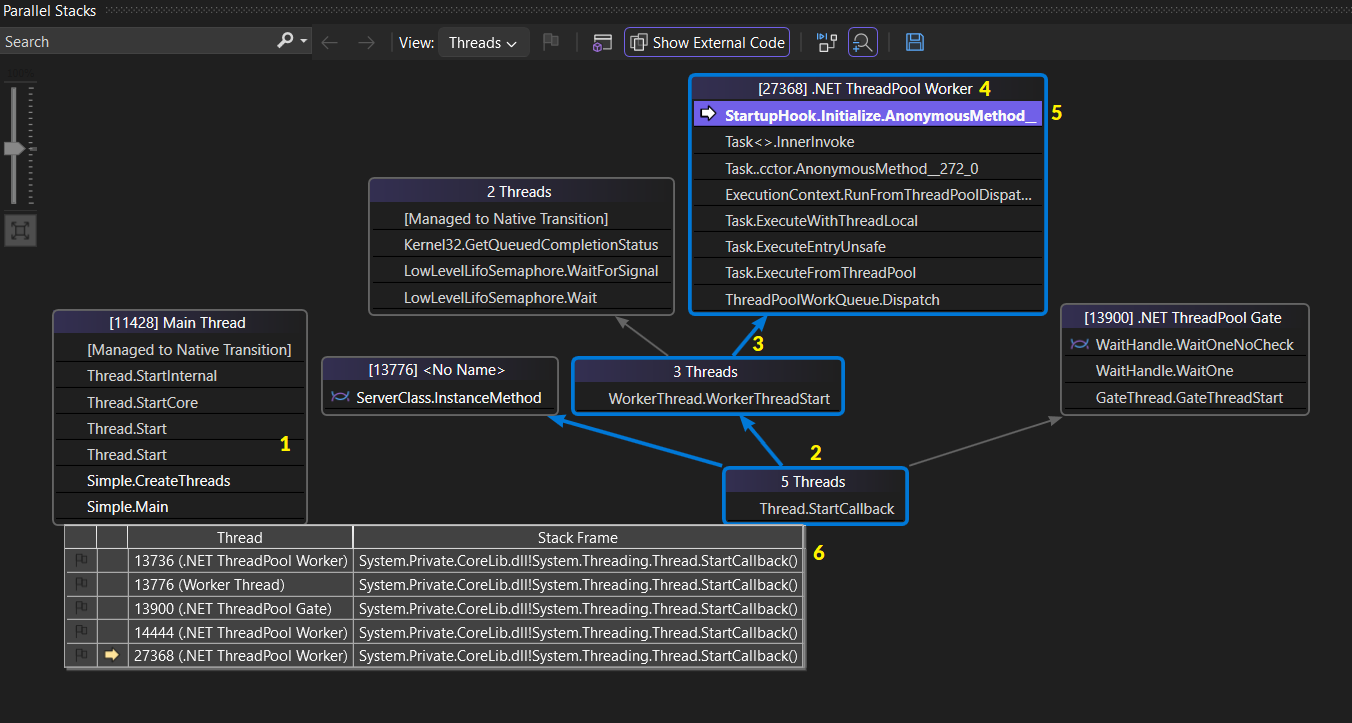
Task: Click ServerClass.InstanceMethod frame
Action: tap(449, 398)
